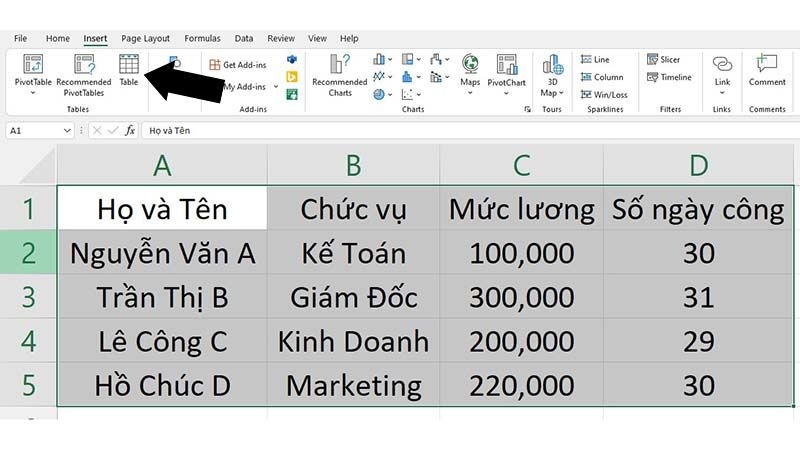Insert a Timeline filter
This screenshot has width=800, height=450.
(669, 77)
